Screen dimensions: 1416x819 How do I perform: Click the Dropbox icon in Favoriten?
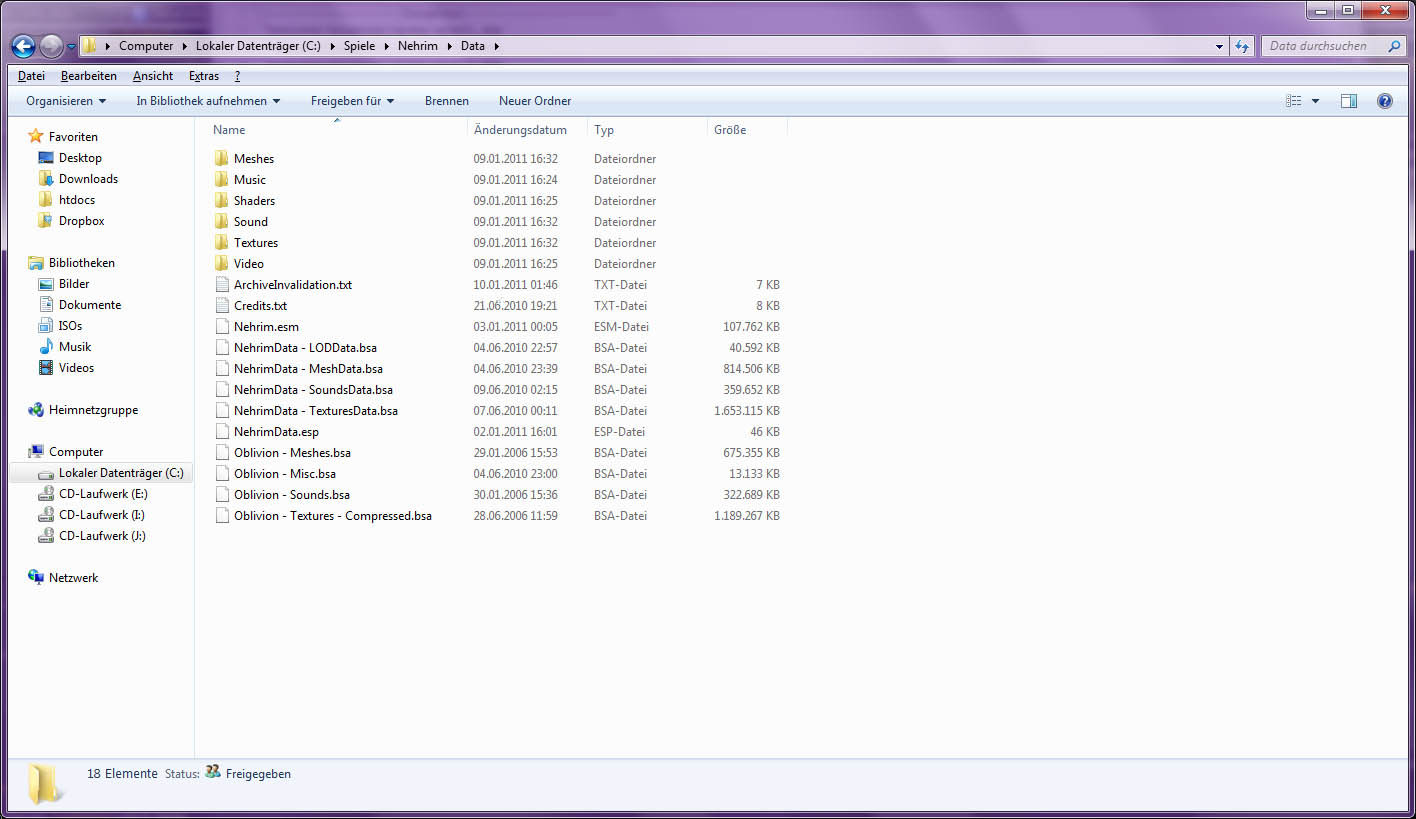45,221
